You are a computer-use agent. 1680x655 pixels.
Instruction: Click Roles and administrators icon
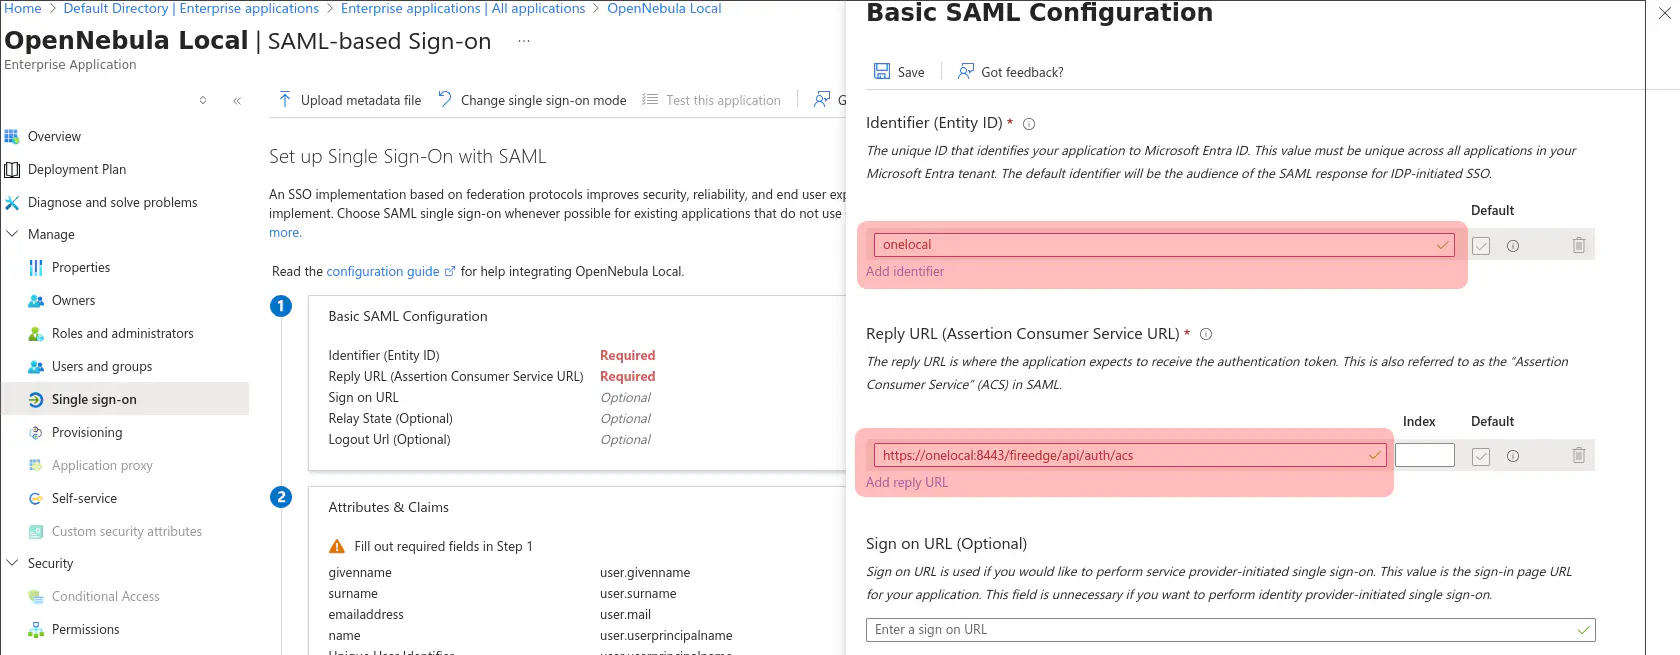click(36, 333)
